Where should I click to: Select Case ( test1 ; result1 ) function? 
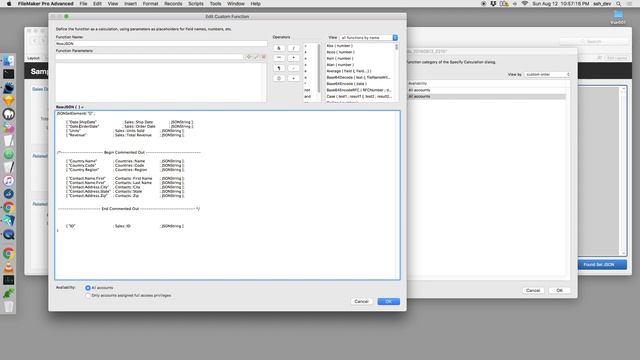tap(359, 96)
